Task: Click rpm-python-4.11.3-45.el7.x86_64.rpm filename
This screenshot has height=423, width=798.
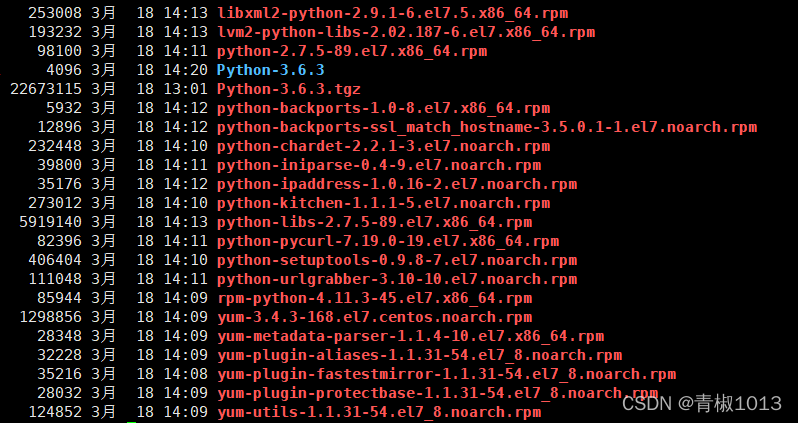Action: (x=375, y=298)
